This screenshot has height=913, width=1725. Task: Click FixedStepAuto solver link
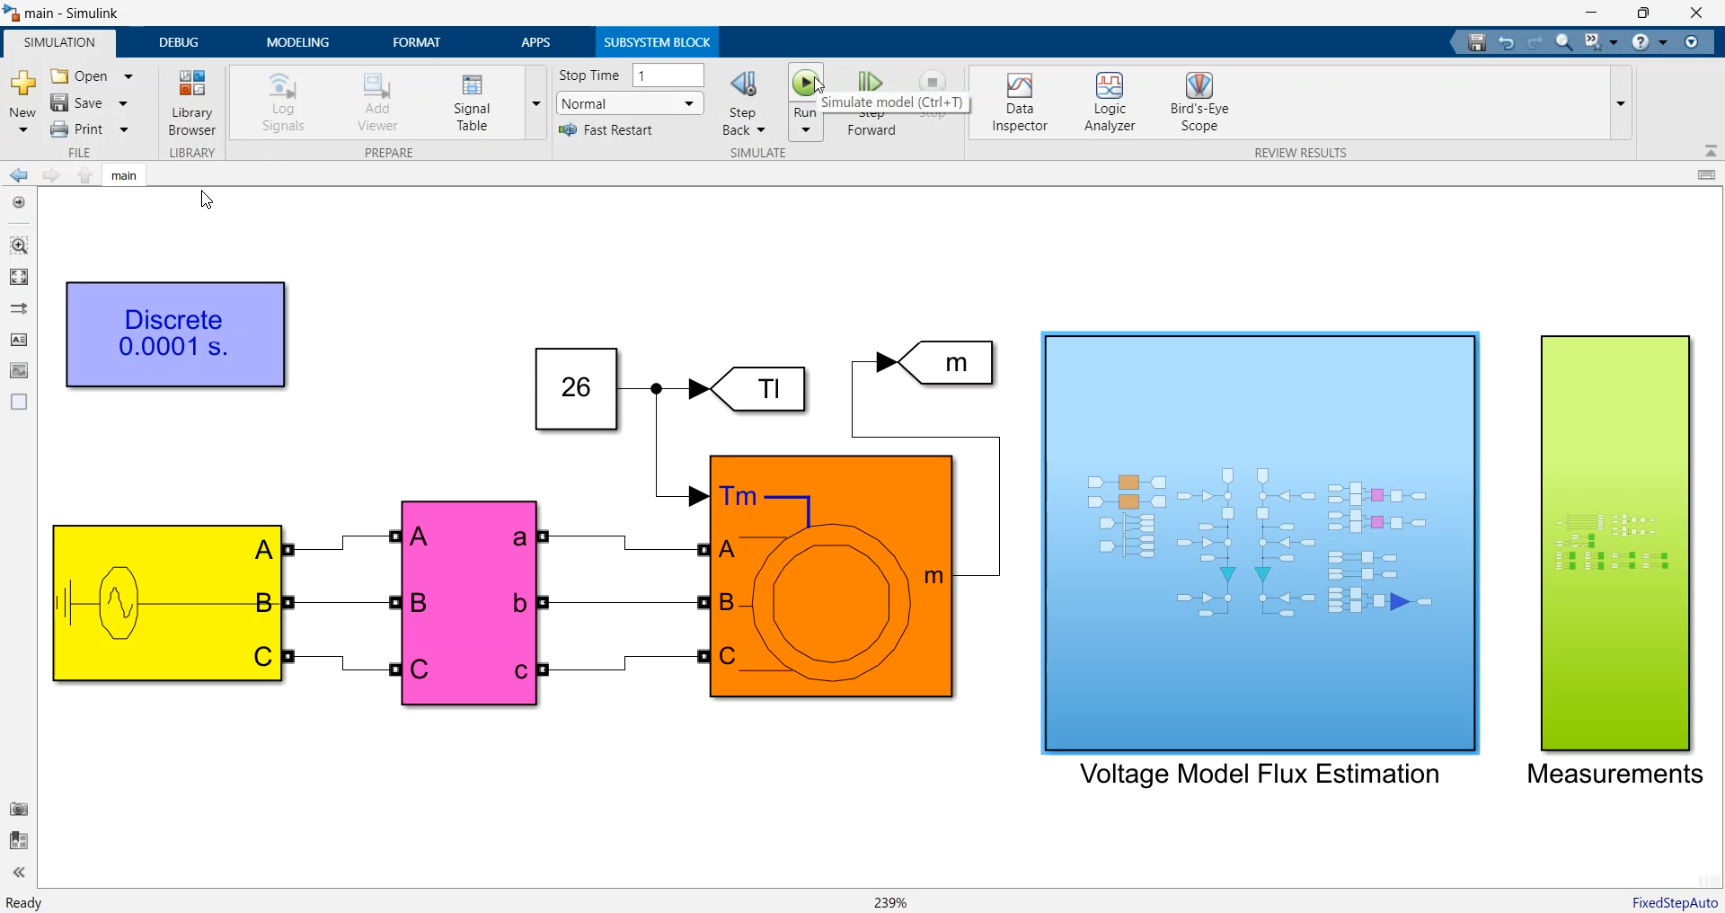[x=1675, y=903]
